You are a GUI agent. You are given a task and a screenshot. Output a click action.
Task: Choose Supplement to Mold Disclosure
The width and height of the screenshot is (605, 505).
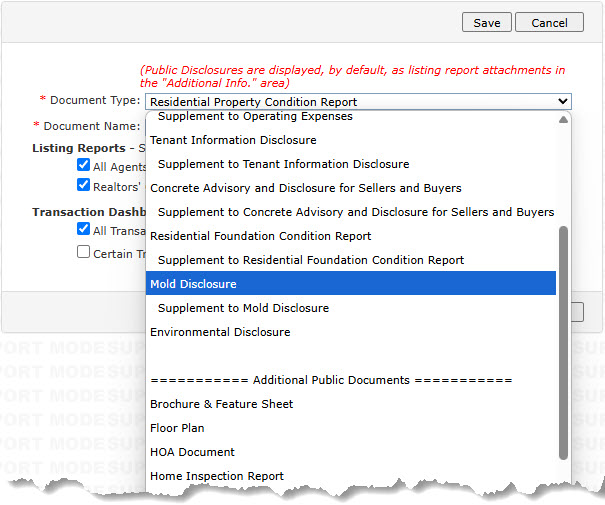pyautogui.click(x=351, y=308)
